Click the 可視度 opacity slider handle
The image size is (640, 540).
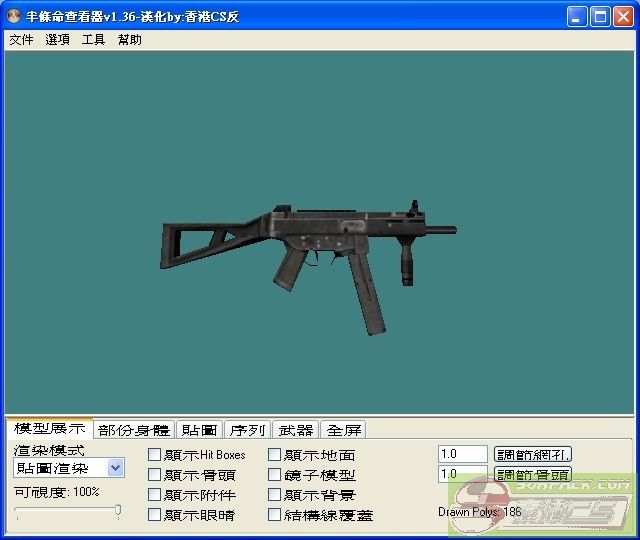[118, 511]
